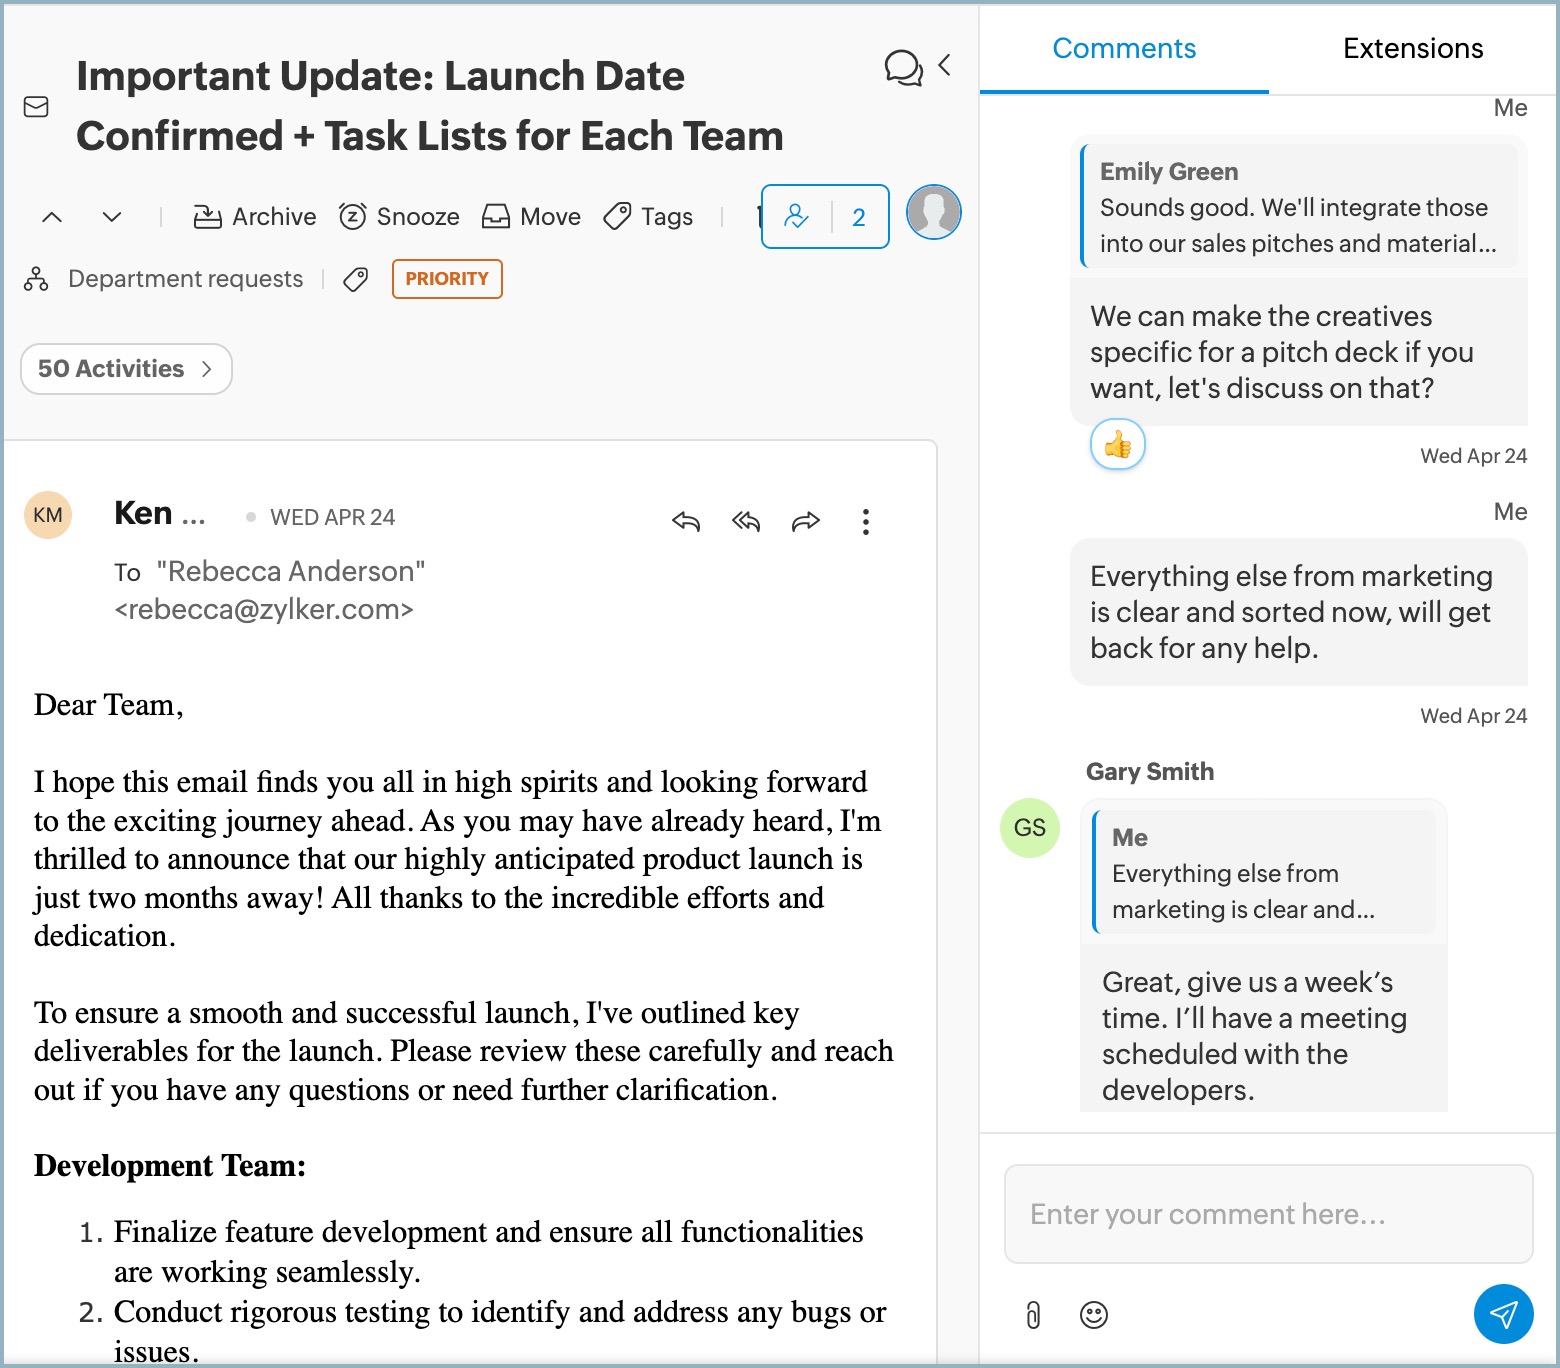Click the thumbs up reaction on the comment
Viewport: 1560px width, 1368px height.
[x=1117, y=444]
